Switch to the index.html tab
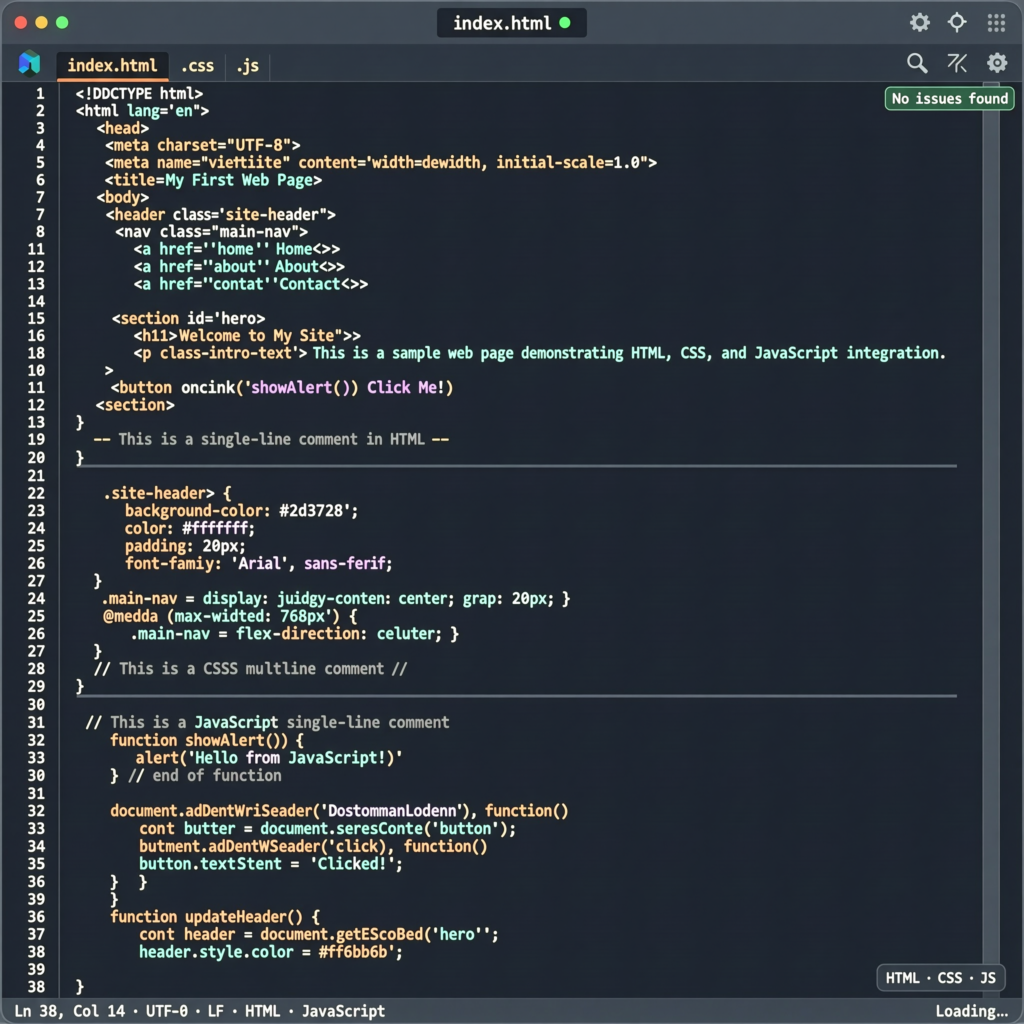Screen dimensions: 1024x1024 (112, 66)
